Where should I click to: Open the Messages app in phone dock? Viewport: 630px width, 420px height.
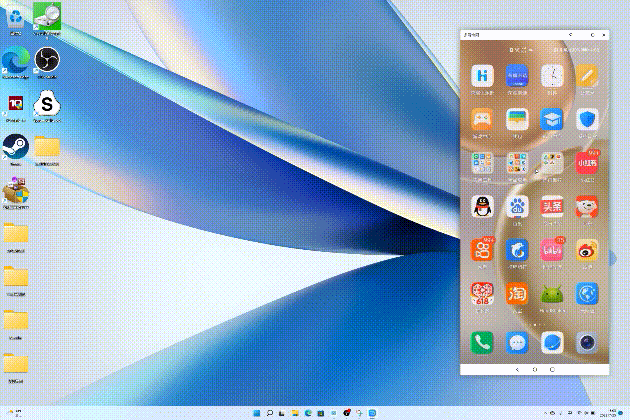click(518, 342)
